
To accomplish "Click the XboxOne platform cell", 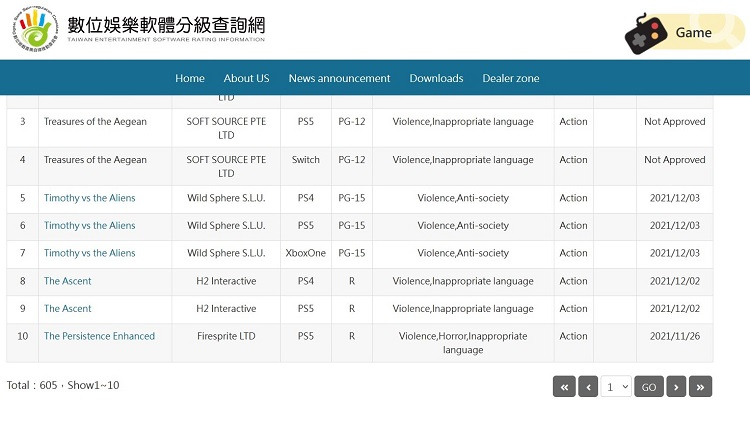I will (306, 253).
